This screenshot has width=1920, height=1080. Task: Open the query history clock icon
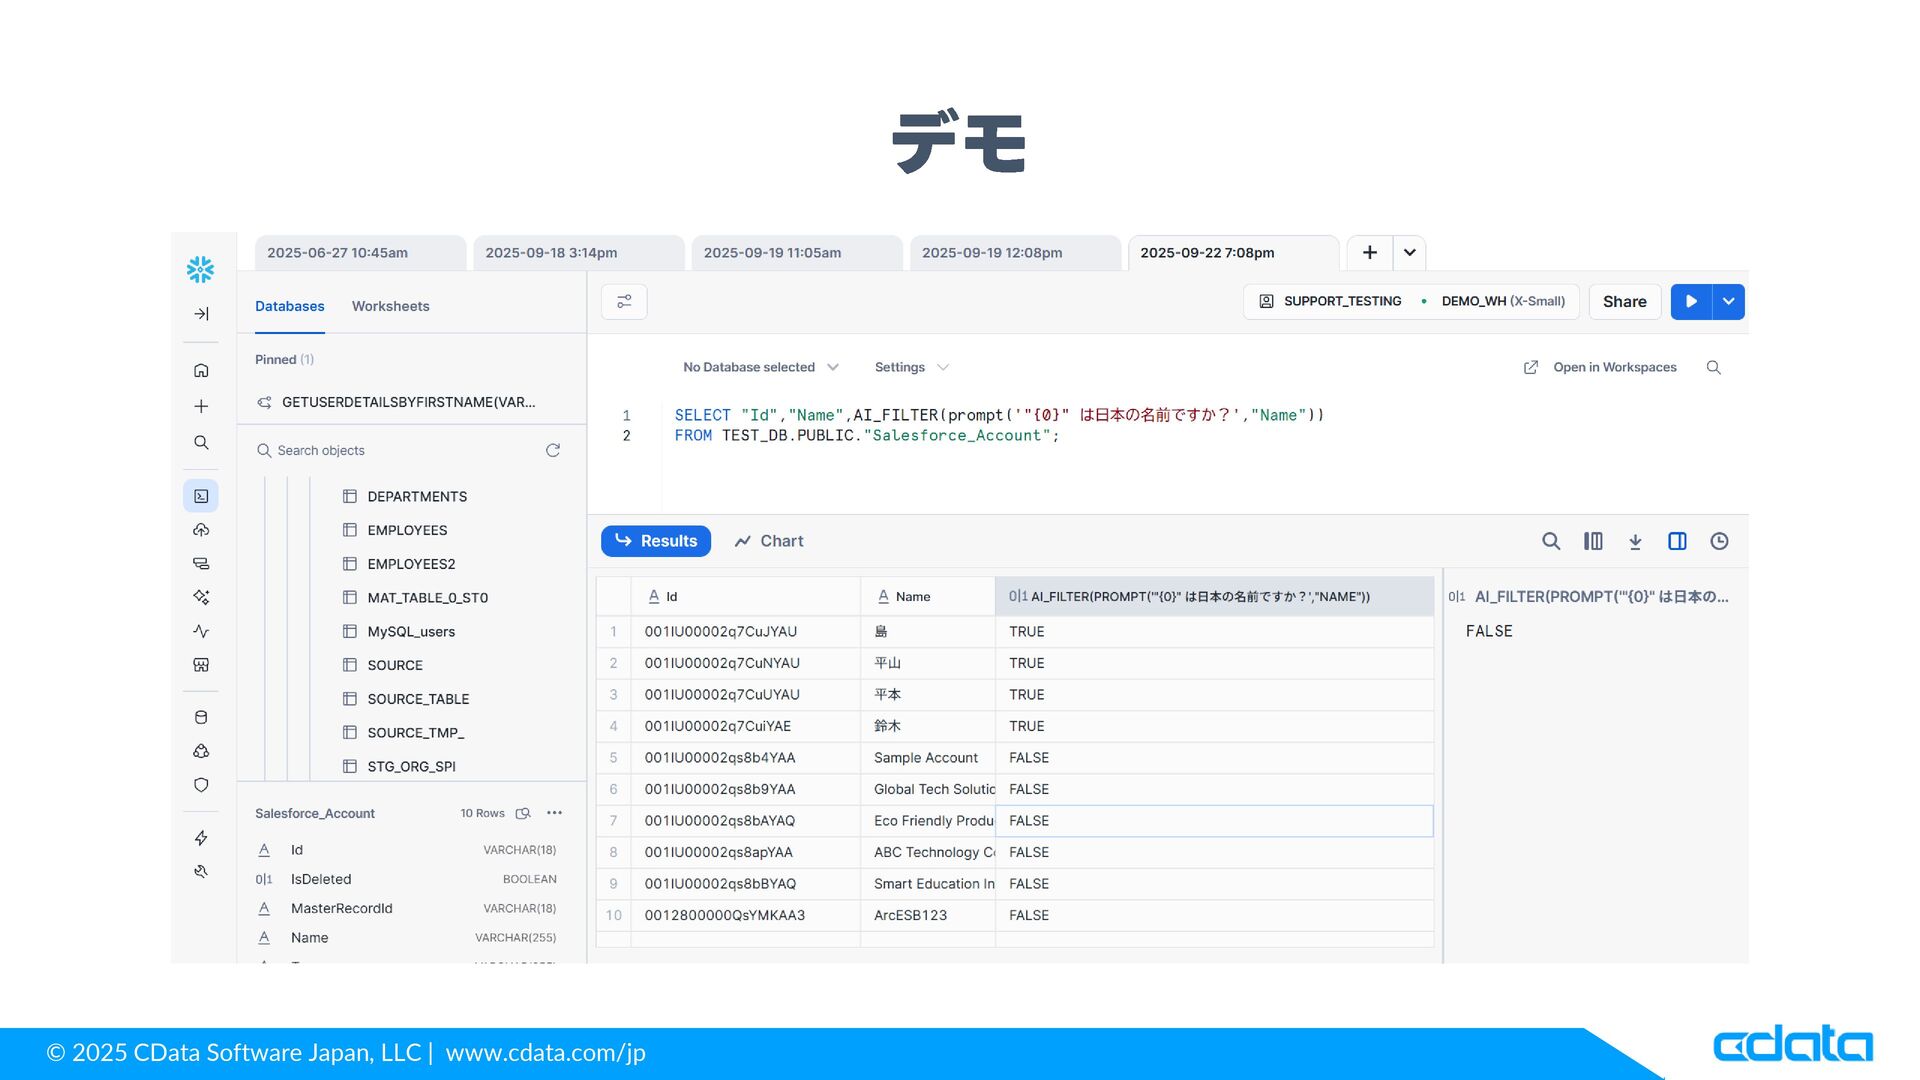(x=1719, y=541)
